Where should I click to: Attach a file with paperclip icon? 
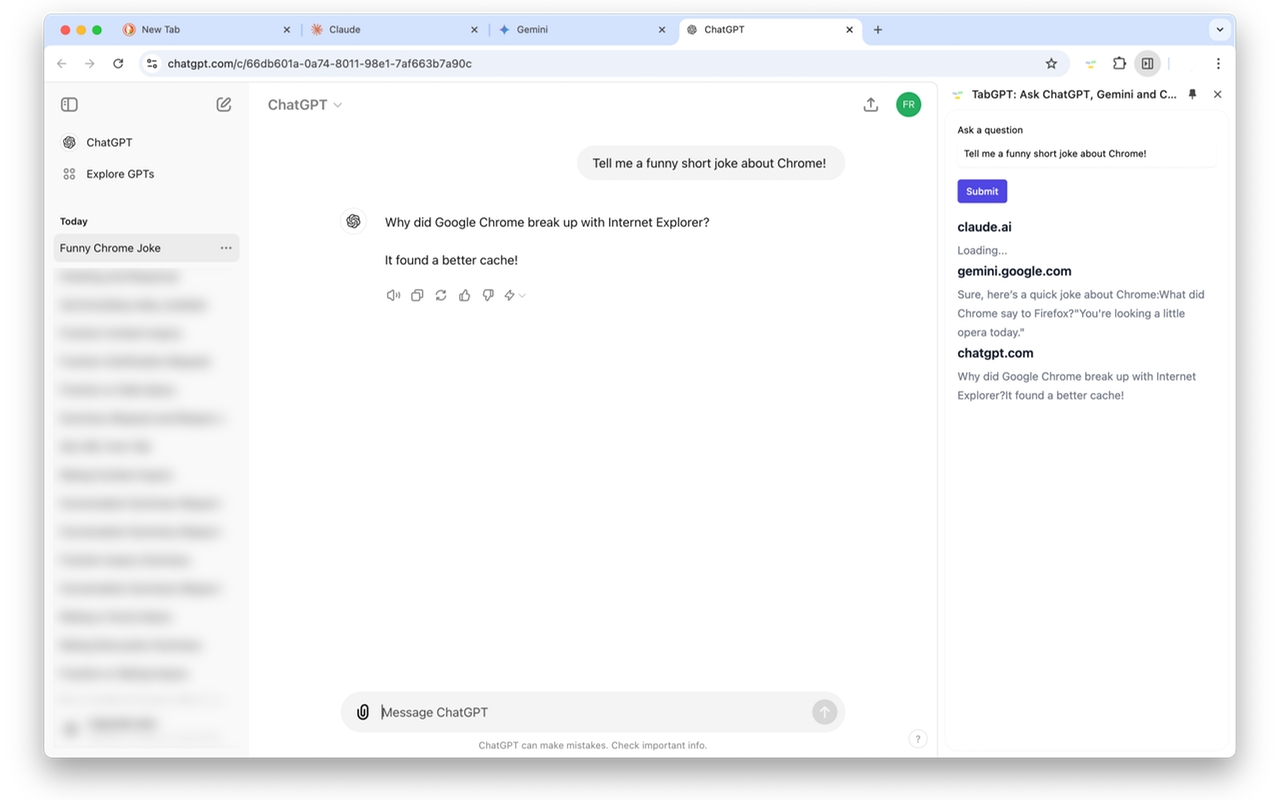point(363,712)
